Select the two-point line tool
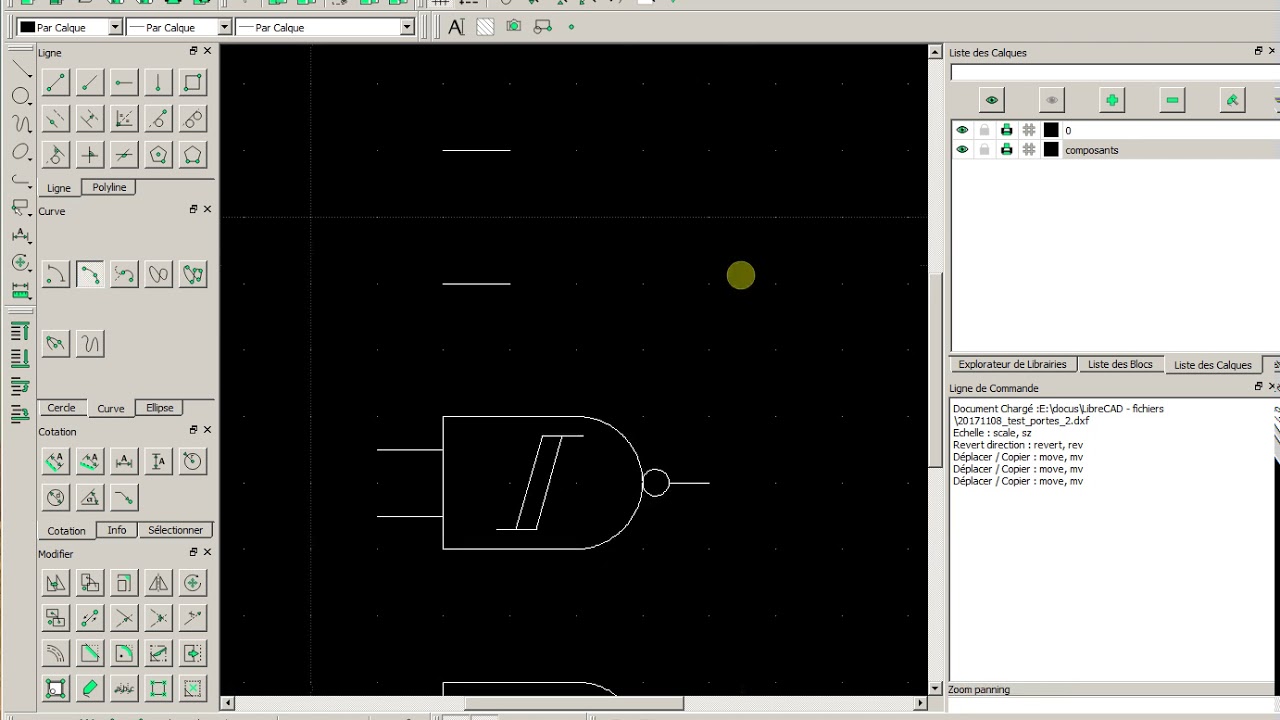Screen dimensions: 1280x720 pos(55,83)
